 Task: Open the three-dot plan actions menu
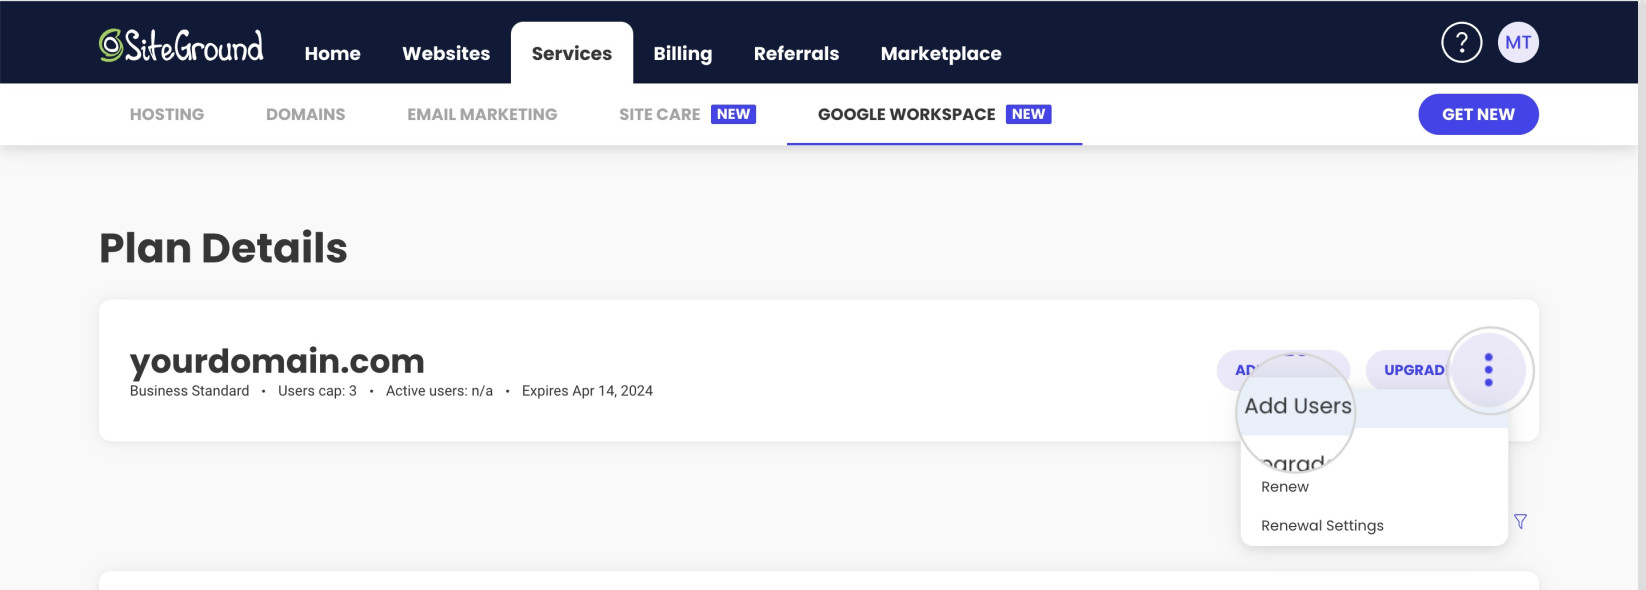point(1489,370)
